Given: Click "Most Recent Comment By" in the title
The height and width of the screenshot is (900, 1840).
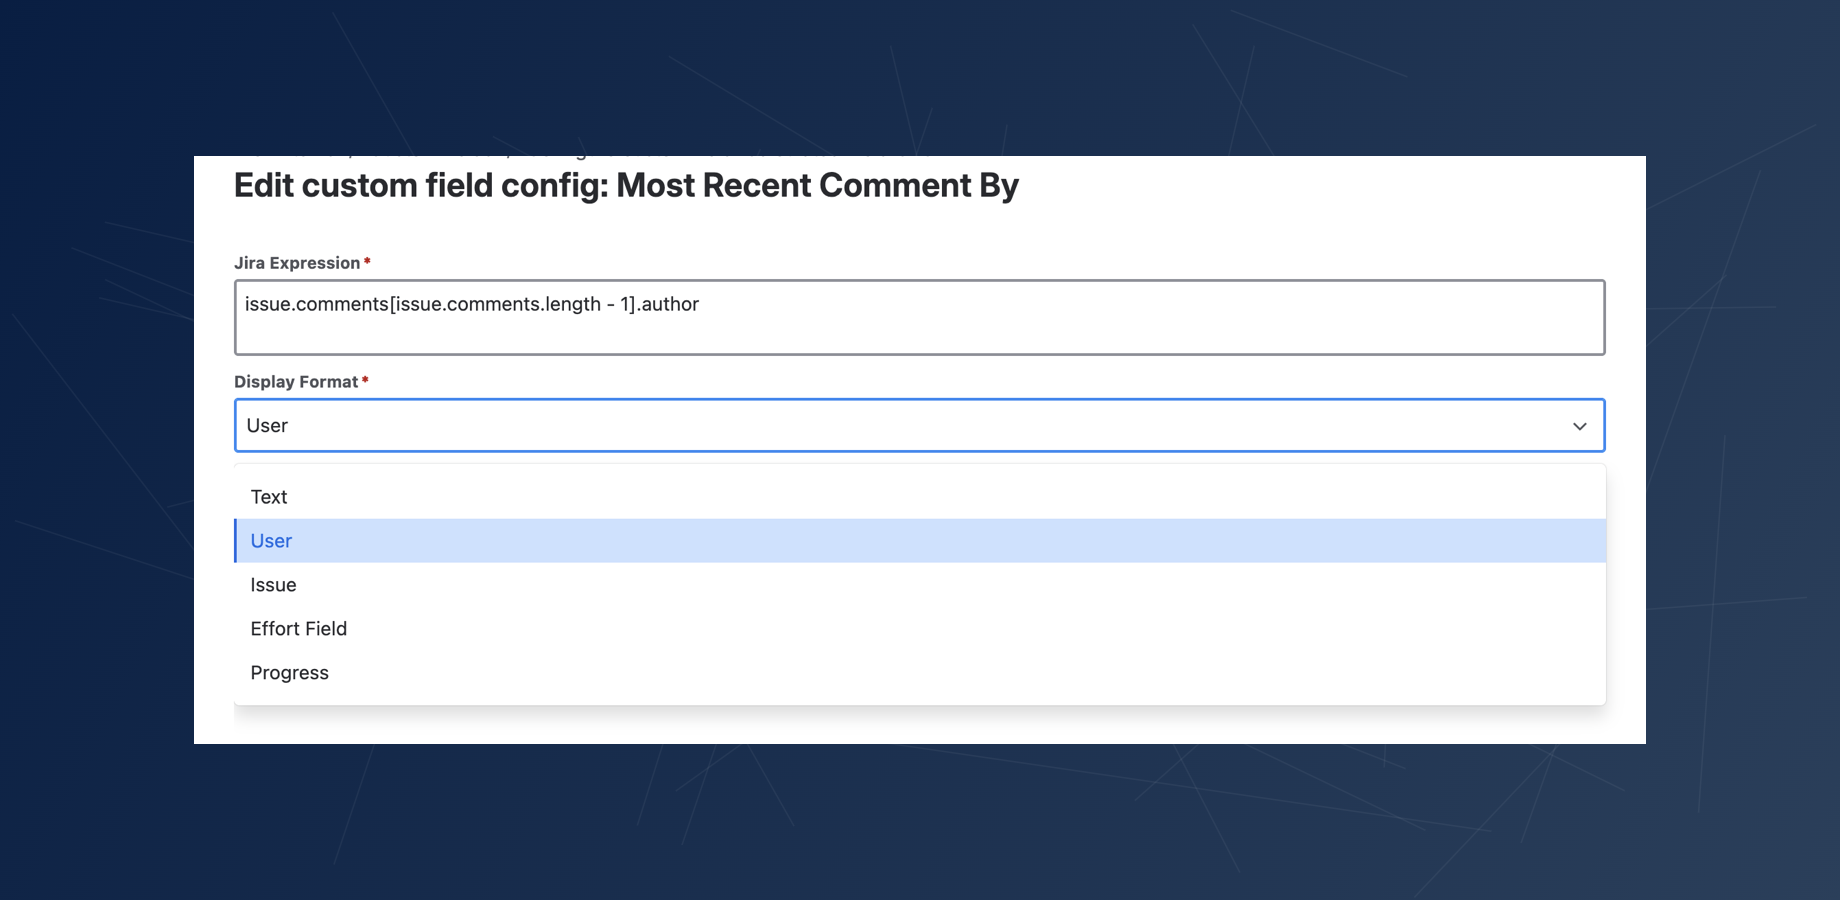Looking at the screenshot, I should (817, 186).
